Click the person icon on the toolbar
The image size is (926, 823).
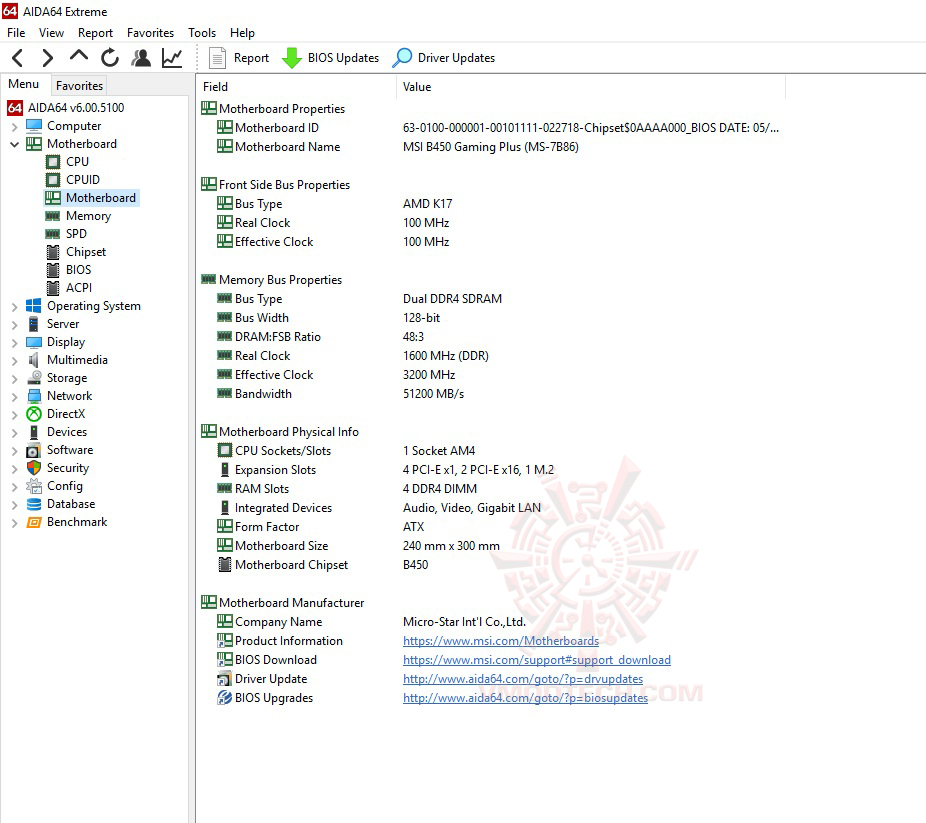click(x=141, y=58)
